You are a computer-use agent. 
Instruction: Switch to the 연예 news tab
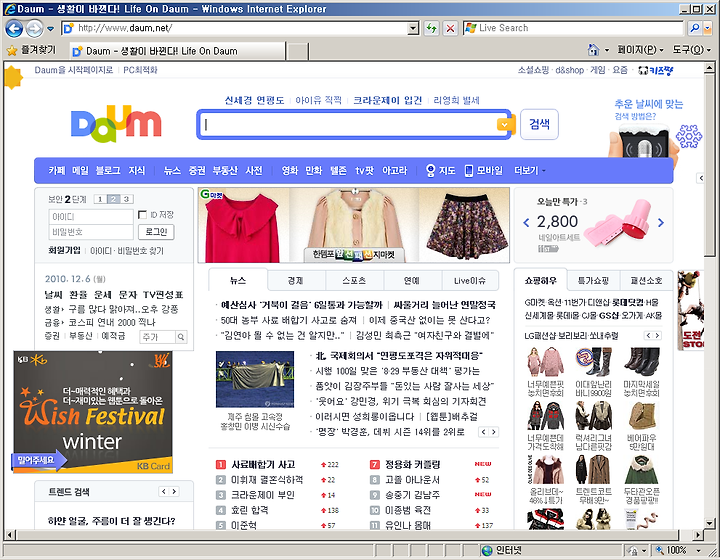(x=412, y=280)
